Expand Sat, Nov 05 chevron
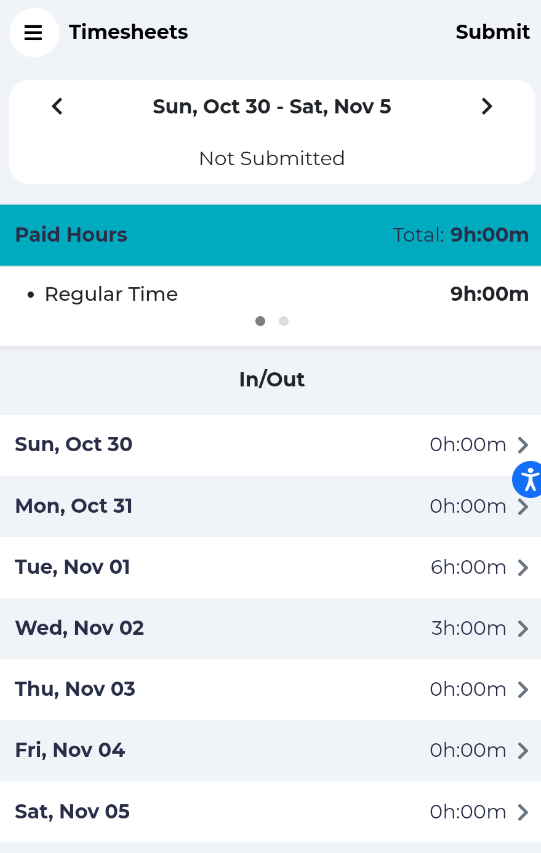The height and width of the screenshot is (853, 541). point(522,812)
